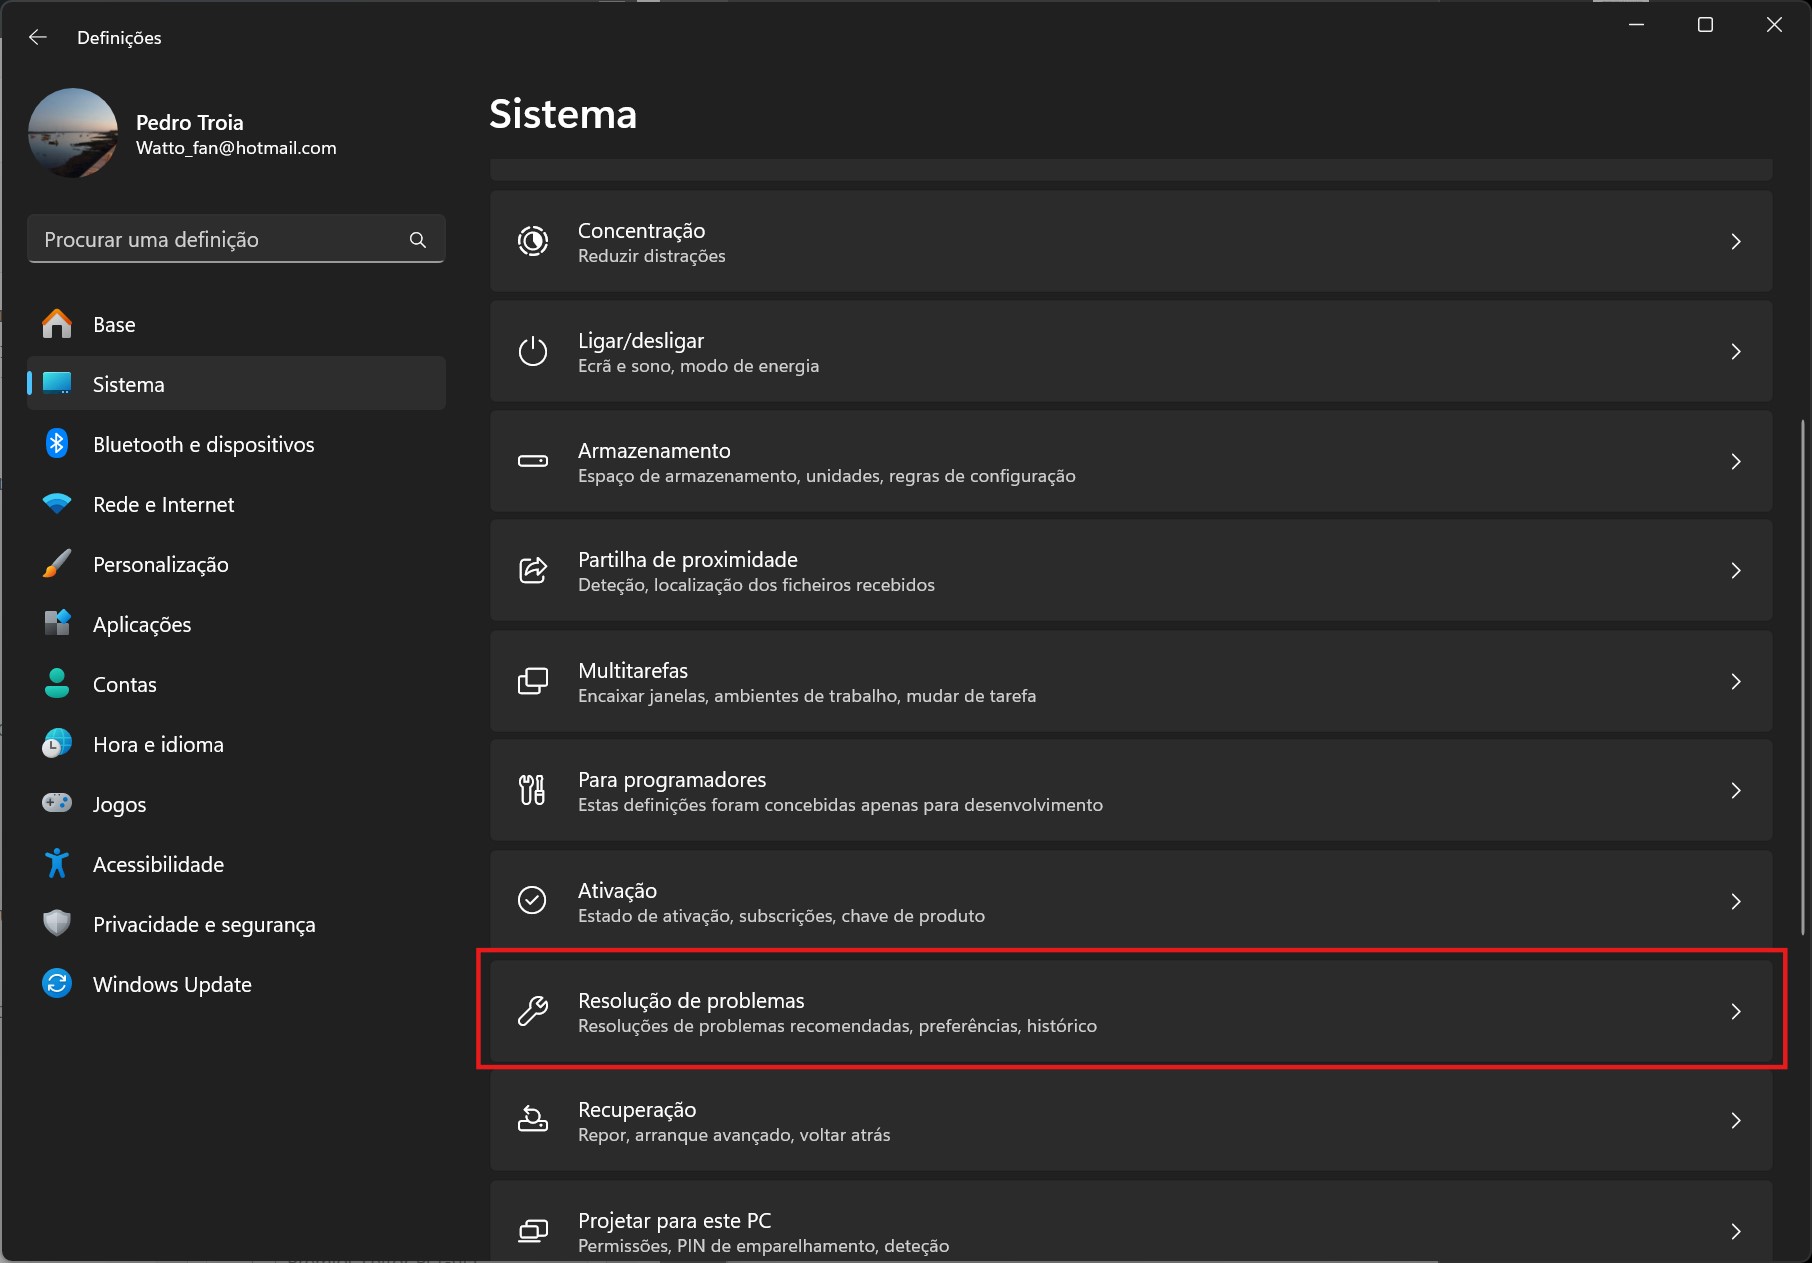The height and width of the screenshot is (1263, 1812).
Task: Open the Ativação settings title
Action: 617,890
